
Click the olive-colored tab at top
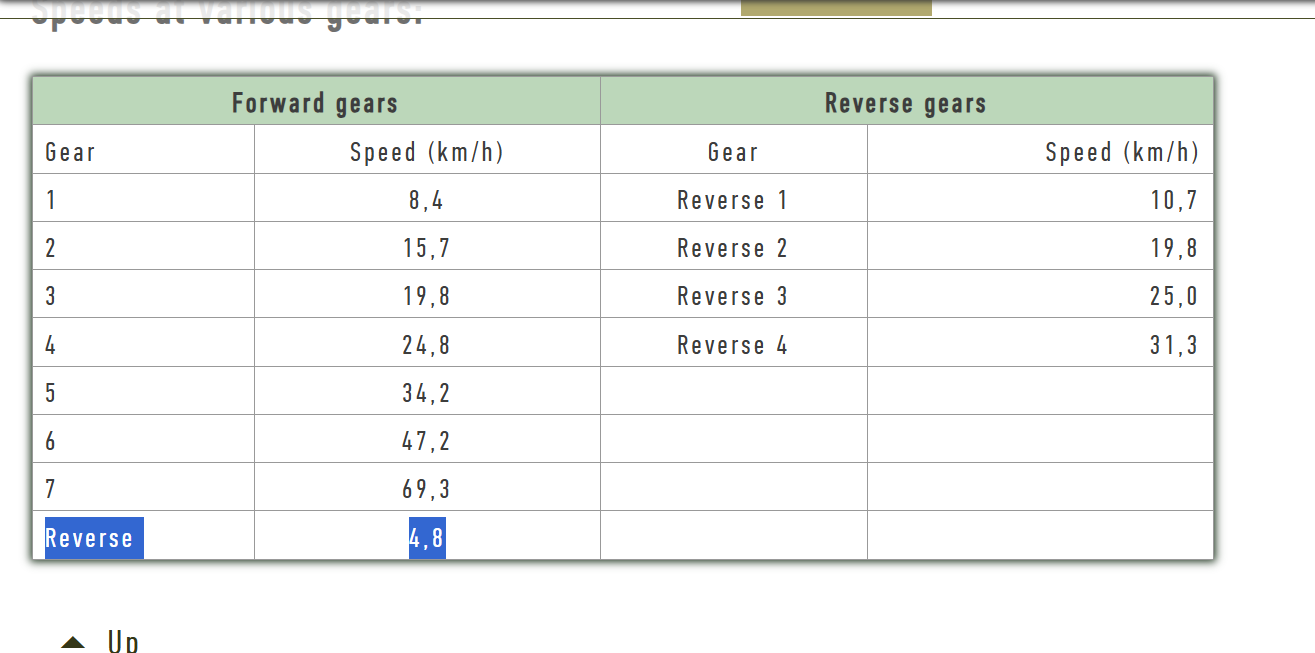[x=836, y=7]
